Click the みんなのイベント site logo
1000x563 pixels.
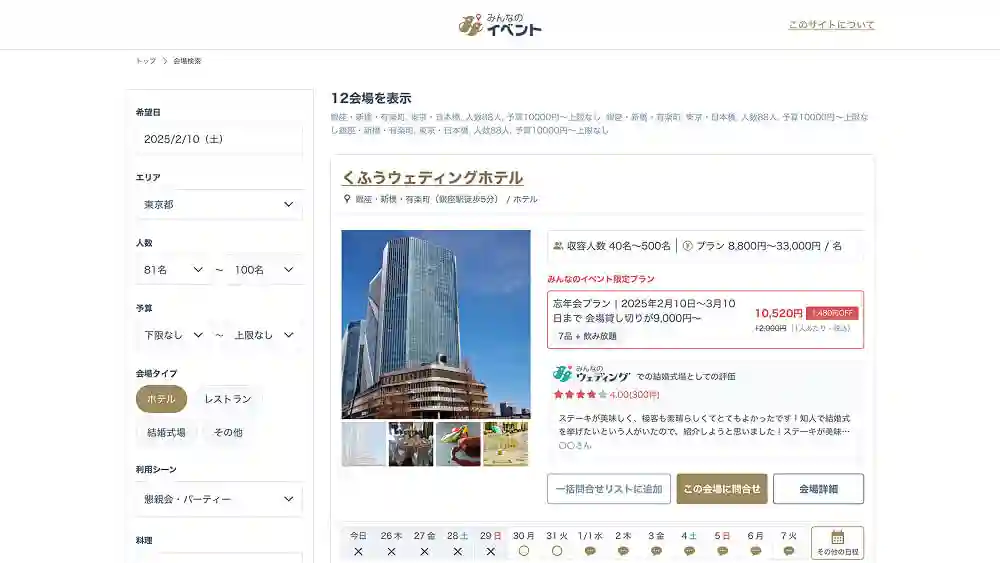[500, 25]
